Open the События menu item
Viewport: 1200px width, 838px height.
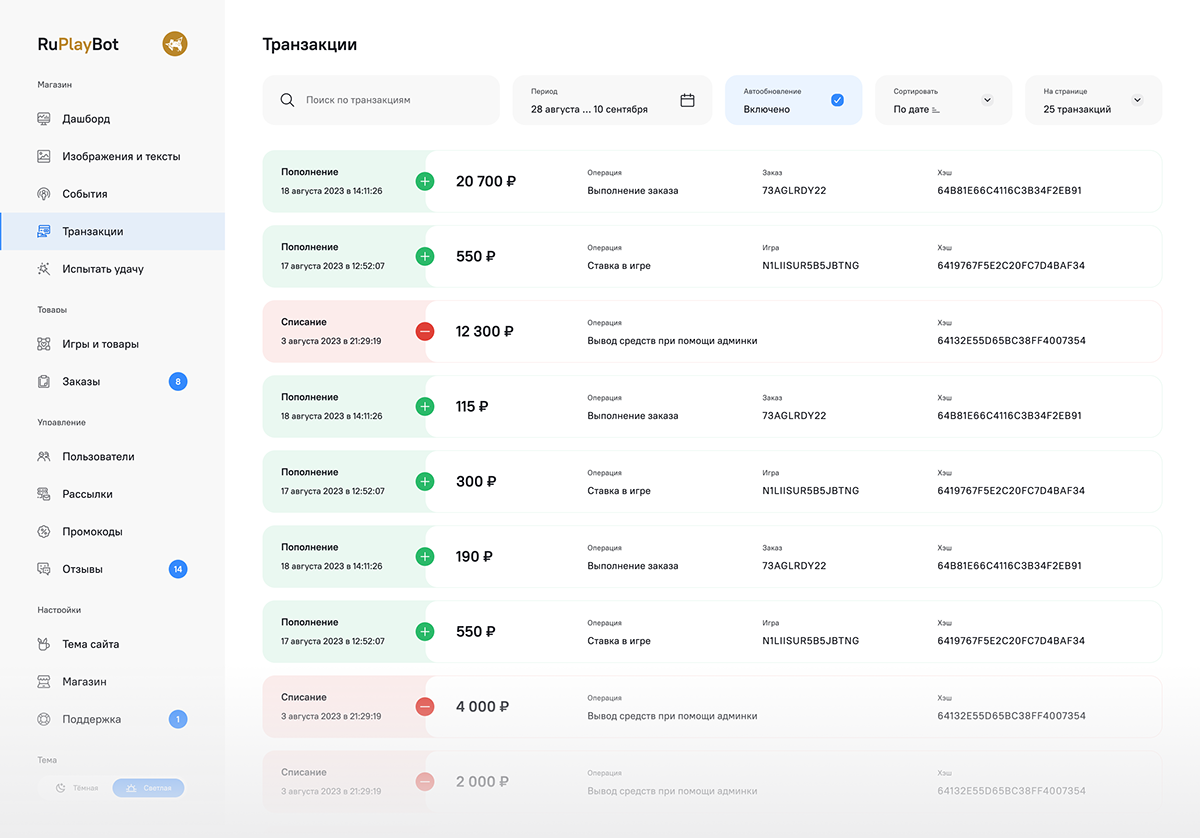tap(112, 194)
